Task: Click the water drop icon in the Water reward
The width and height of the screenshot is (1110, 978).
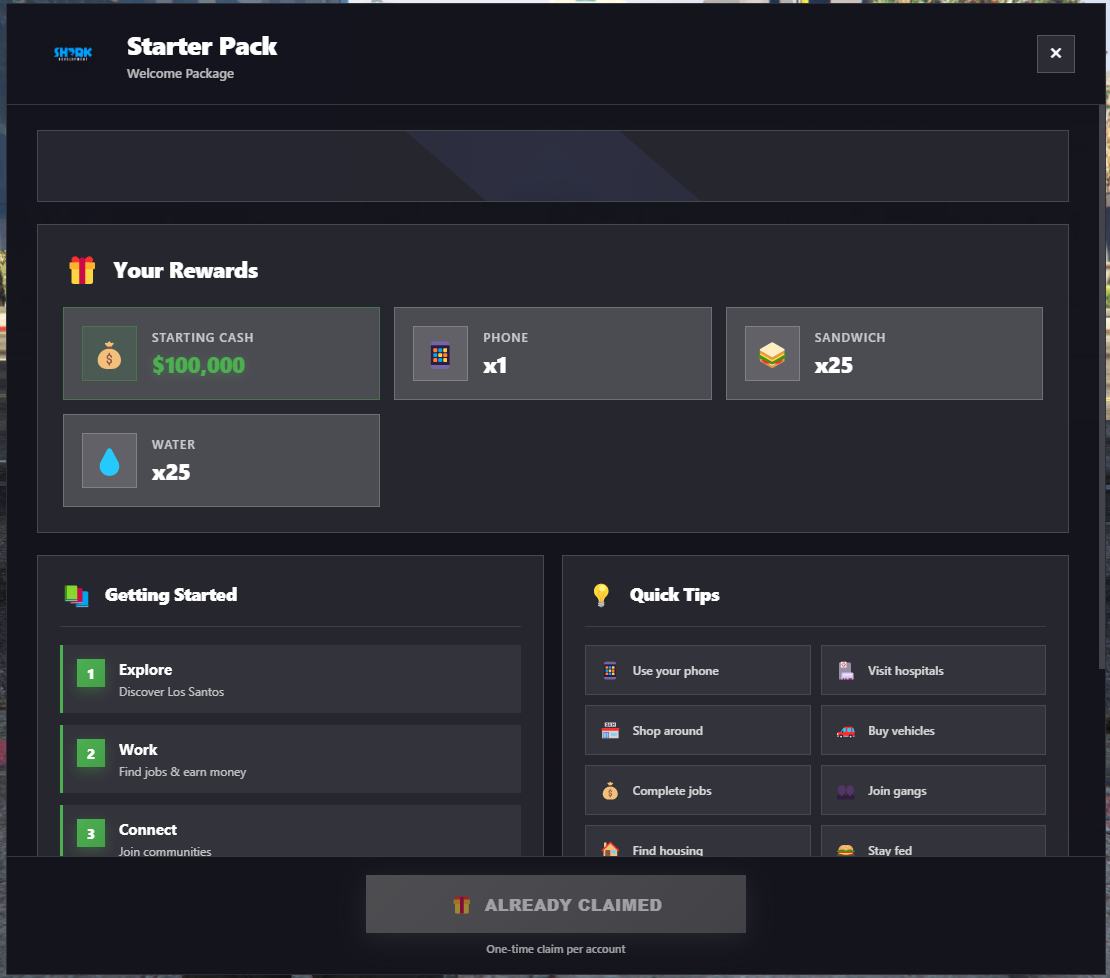Action: 109,461
